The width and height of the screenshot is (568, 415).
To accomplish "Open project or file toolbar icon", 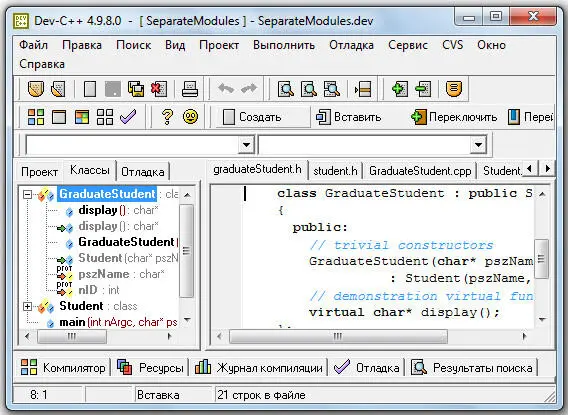I will (36, 89).
